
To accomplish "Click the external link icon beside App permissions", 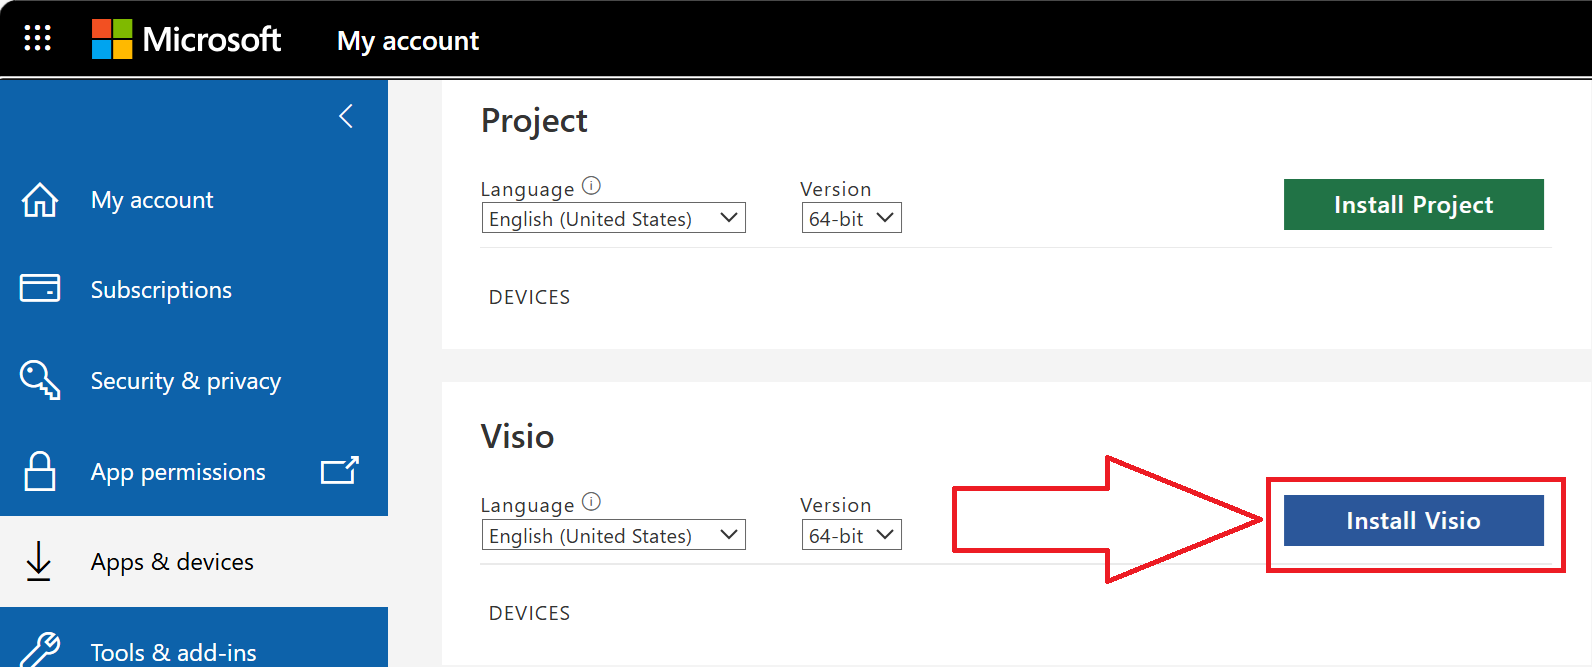I will pos(339,470).
